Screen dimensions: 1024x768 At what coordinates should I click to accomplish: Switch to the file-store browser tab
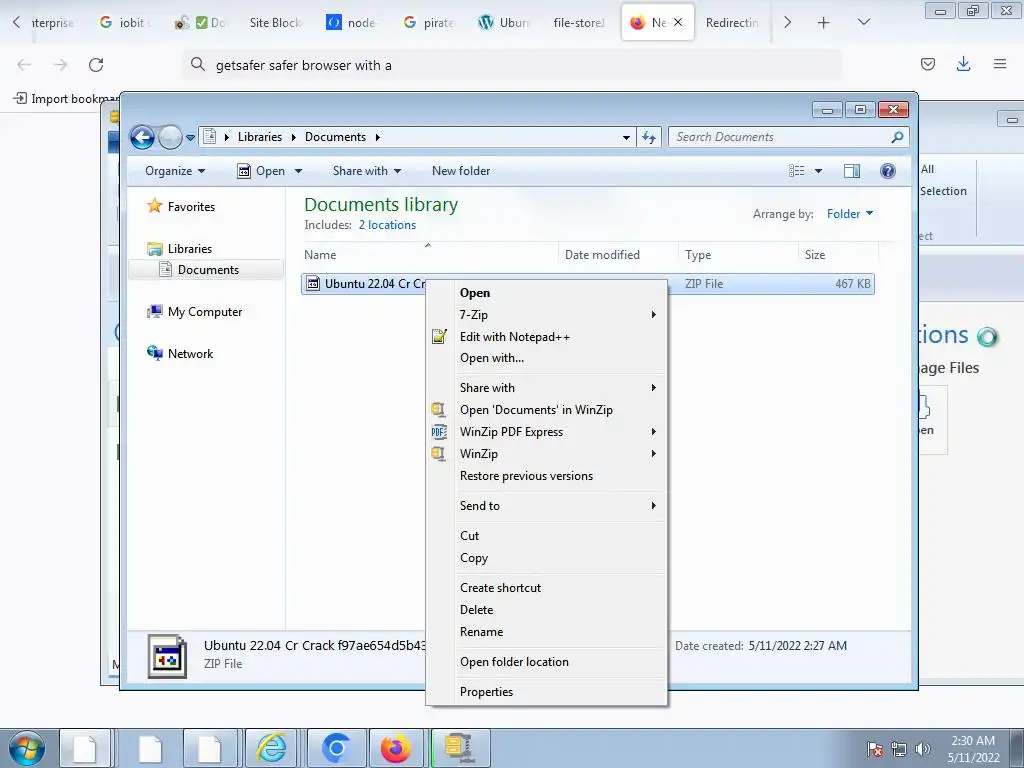point(579,23)
